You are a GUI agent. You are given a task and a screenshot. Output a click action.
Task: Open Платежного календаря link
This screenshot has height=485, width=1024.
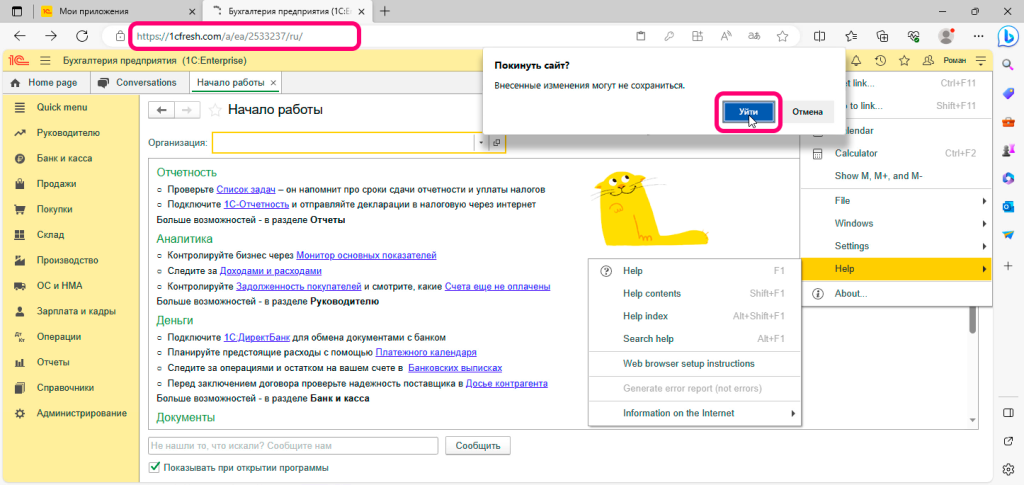pos(426,352)
